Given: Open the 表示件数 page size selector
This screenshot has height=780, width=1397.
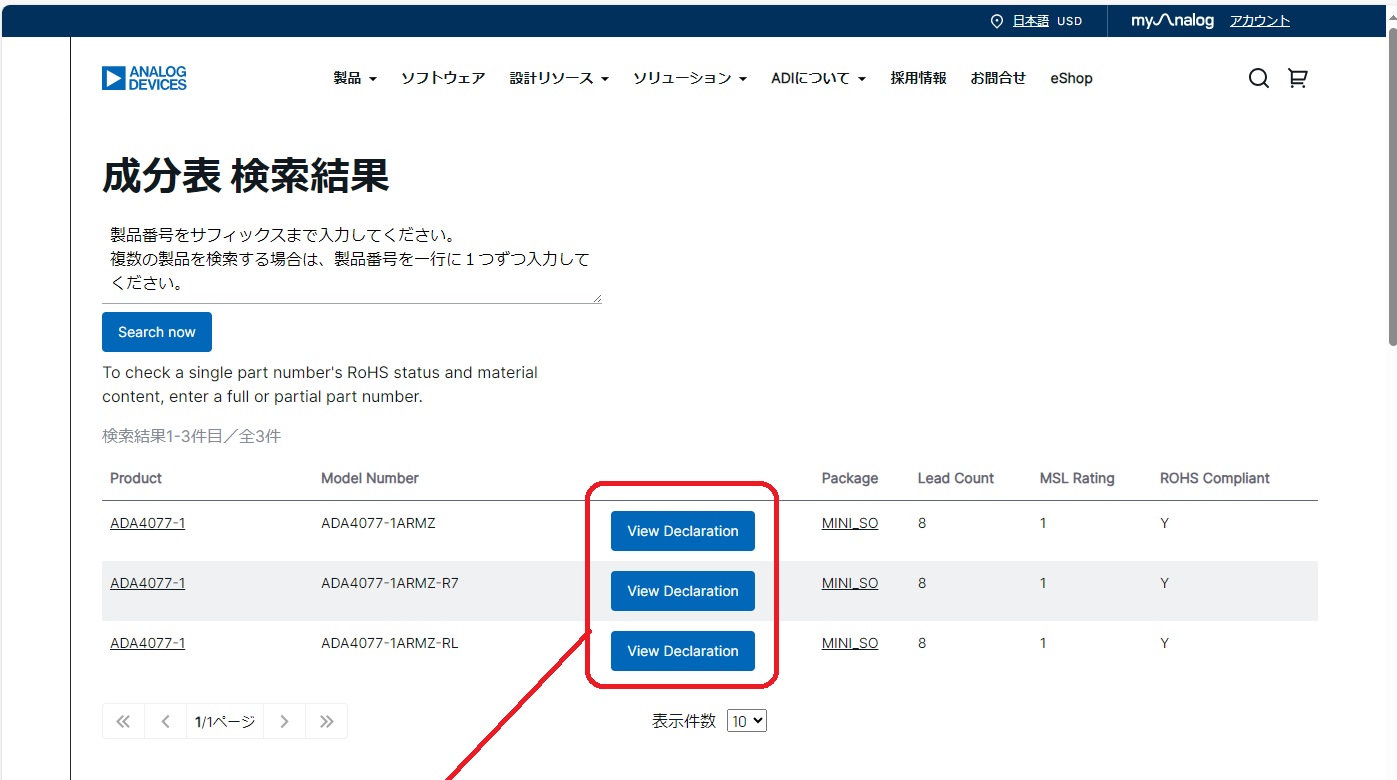Looking at the screenshot, I should click(747, 721).
